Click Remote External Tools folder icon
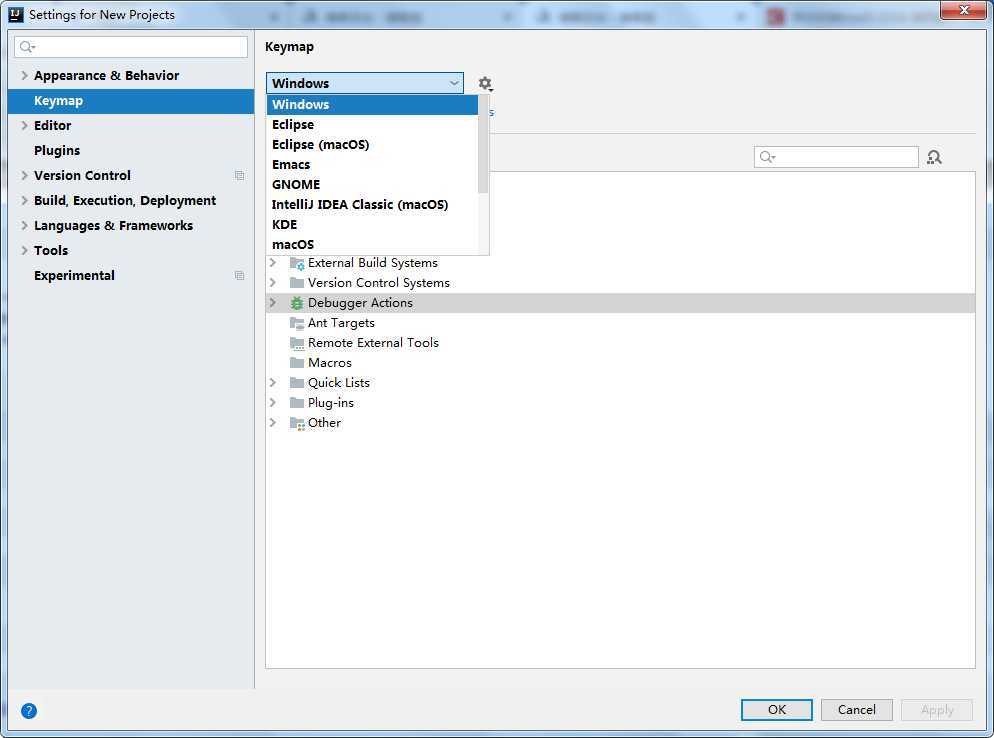 tap(297, 343)
